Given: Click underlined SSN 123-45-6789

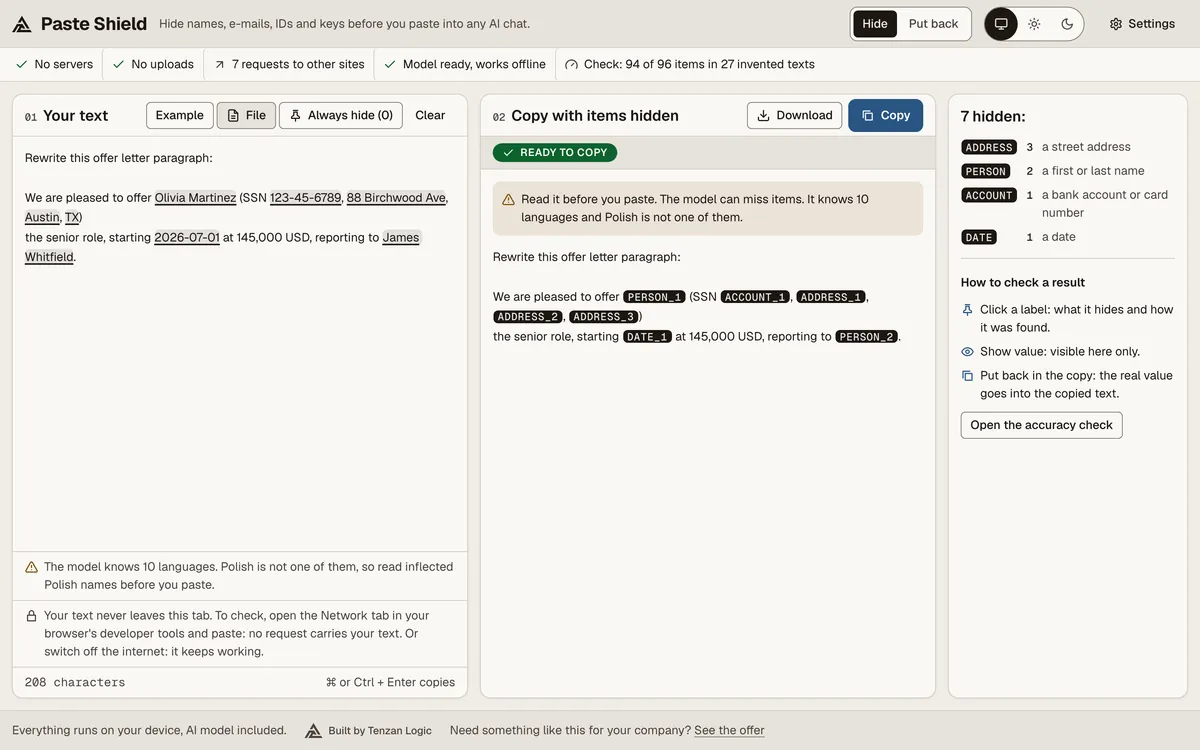Looking at the screenshot, I should pos(305,198).
